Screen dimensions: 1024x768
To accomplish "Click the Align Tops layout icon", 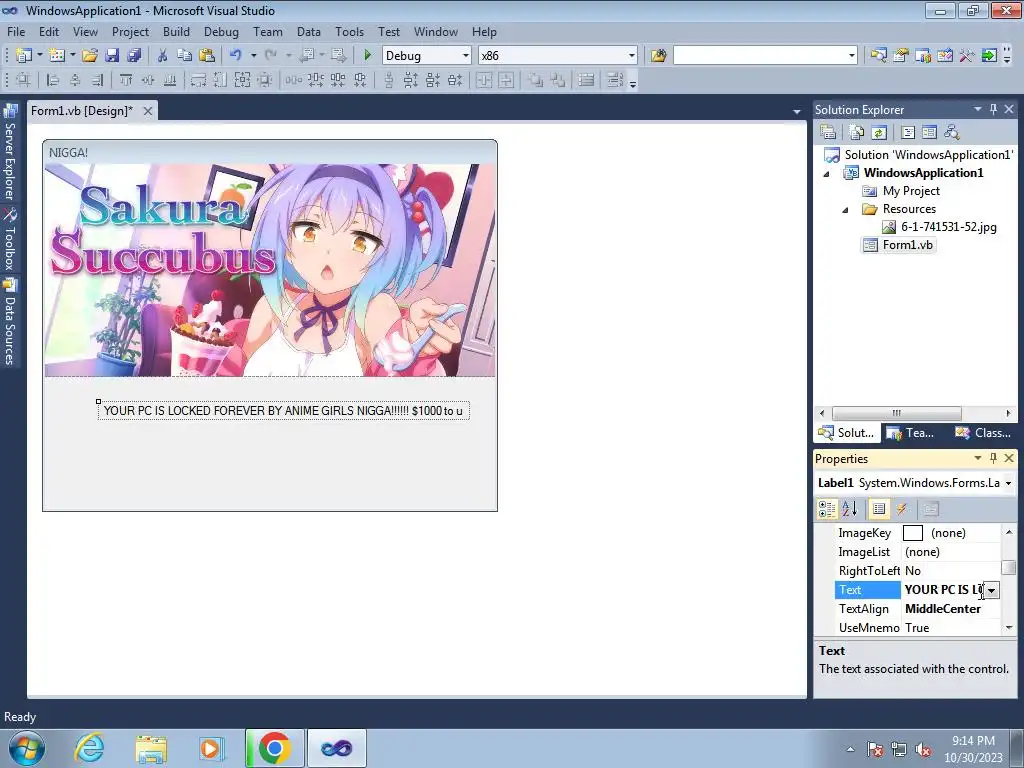I will coord(125,80).
